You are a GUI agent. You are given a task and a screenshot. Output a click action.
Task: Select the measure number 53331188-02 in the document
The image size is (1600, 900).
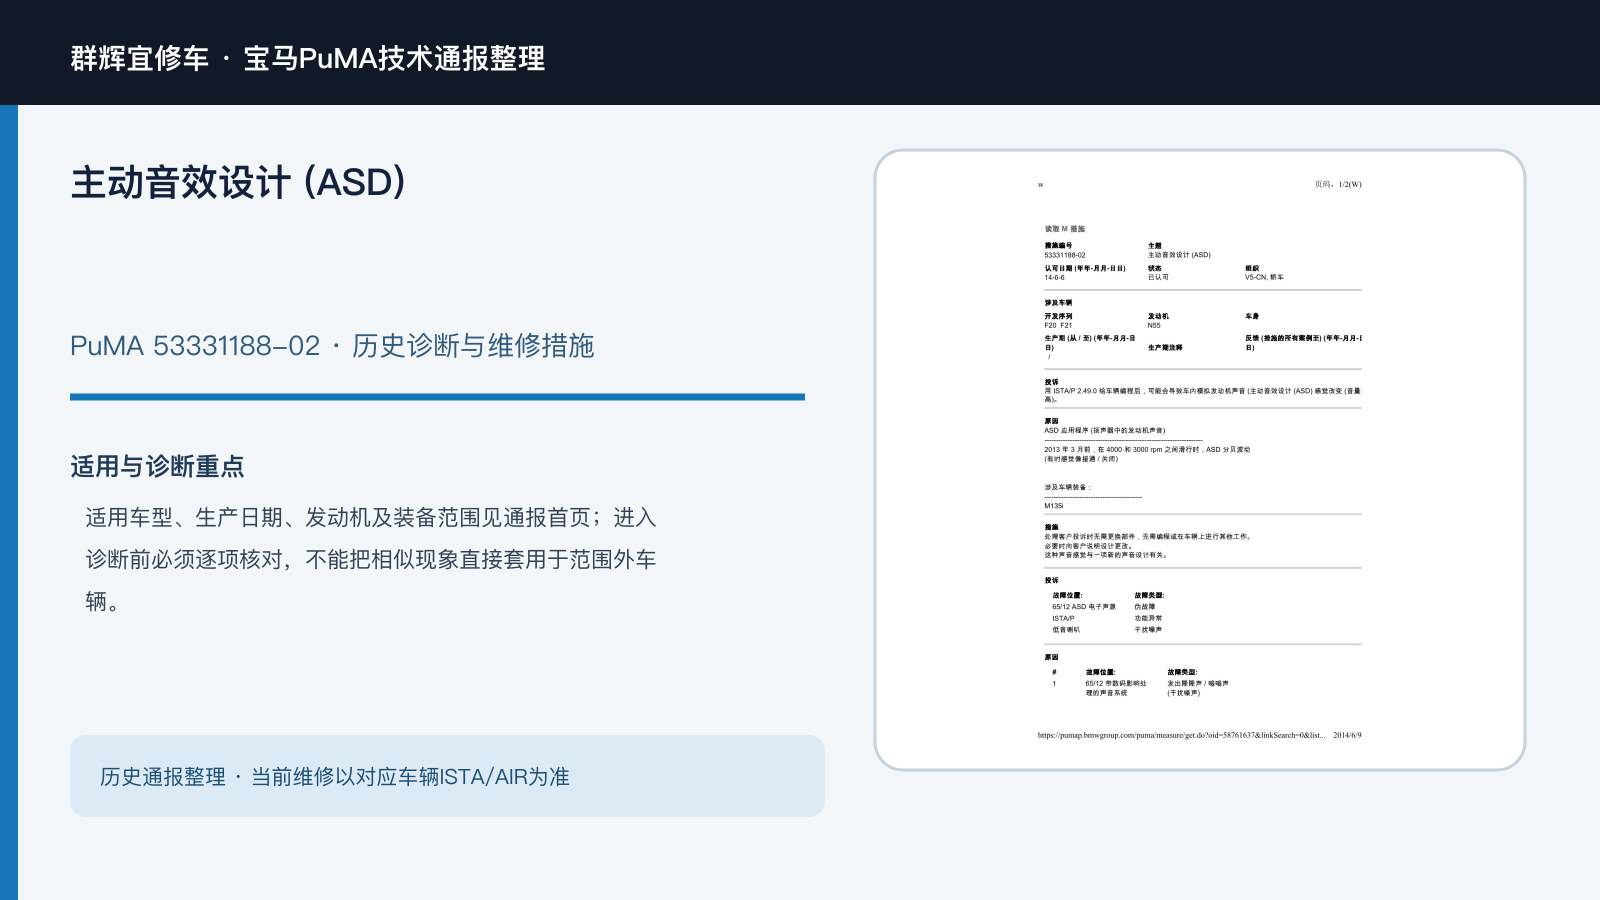click(x=1065, y=255)
